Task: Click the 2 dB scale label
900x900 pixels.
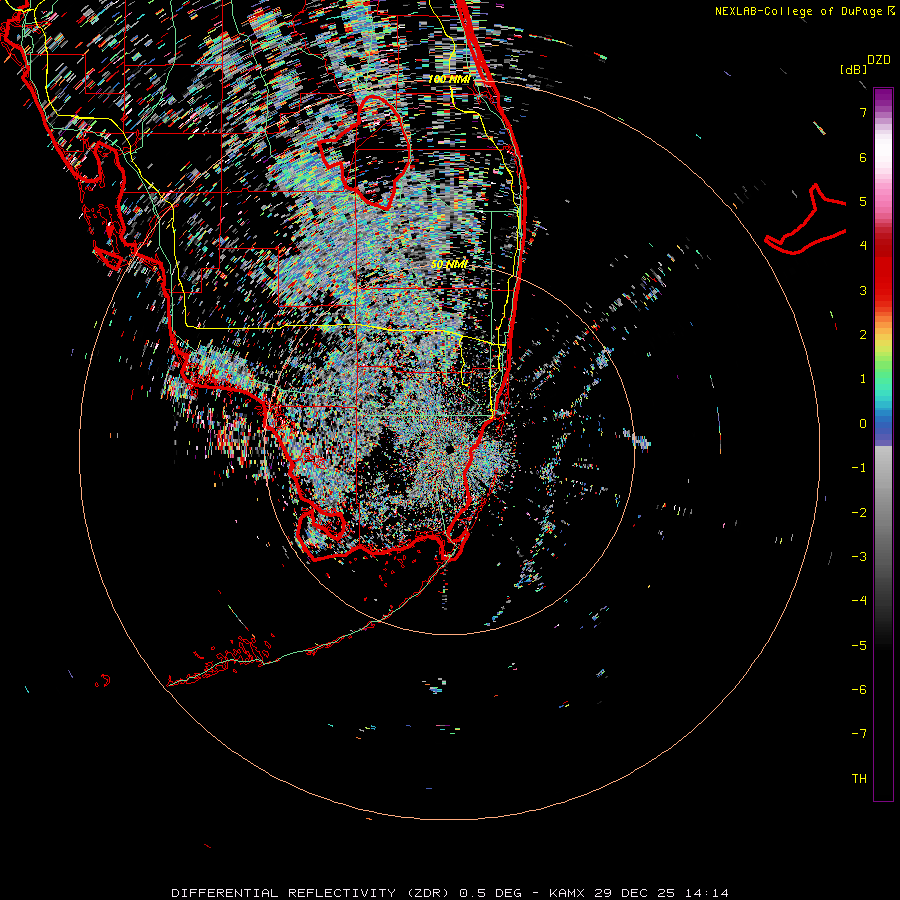Action: click(863, 335)
